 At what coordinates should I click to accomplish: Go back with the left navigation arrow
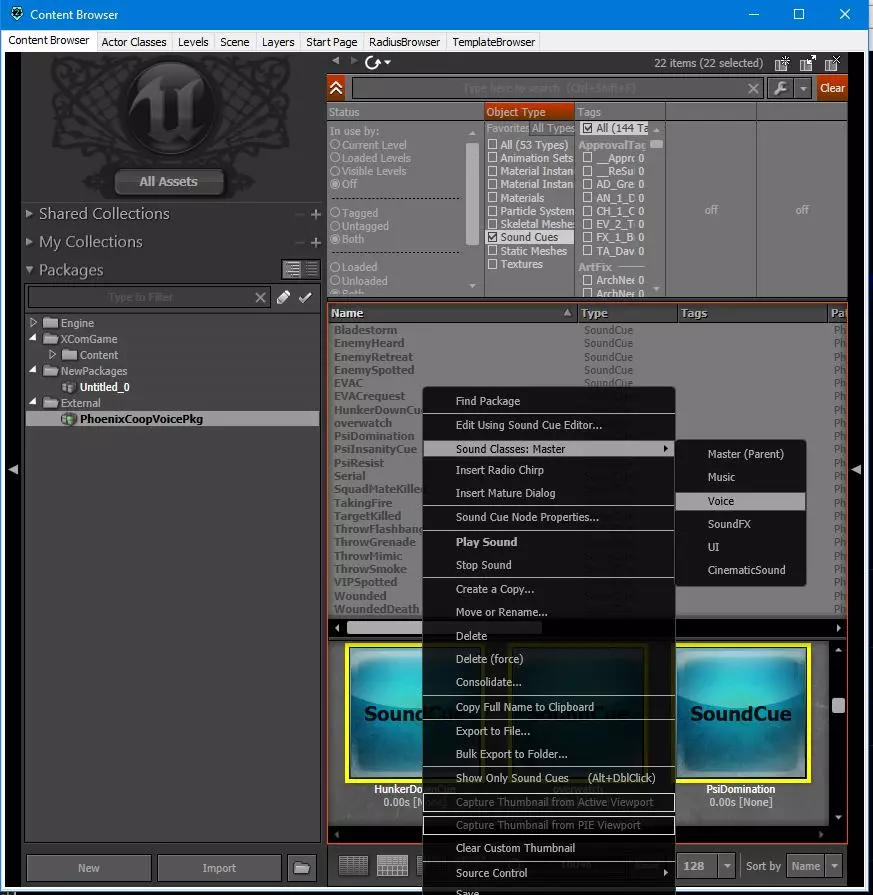click(x=336, y=61)
